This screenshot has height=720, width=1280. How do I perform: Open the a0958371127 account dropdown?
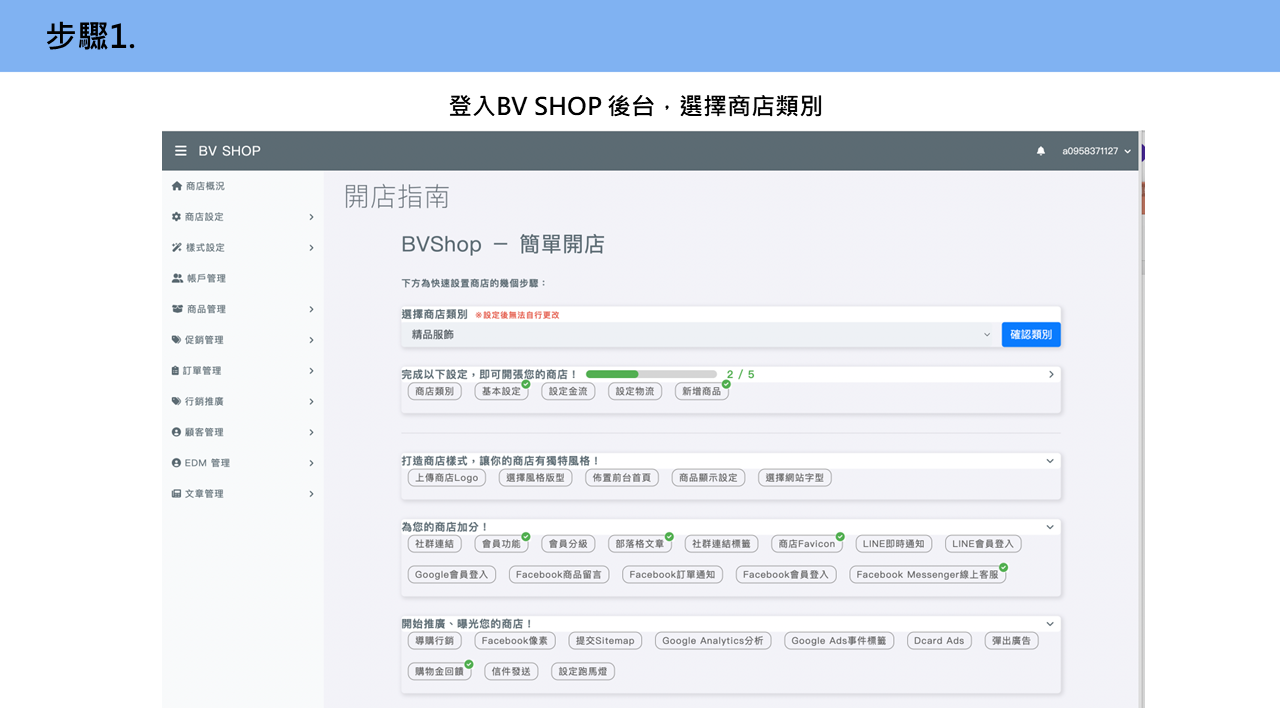click(1096, 151)
